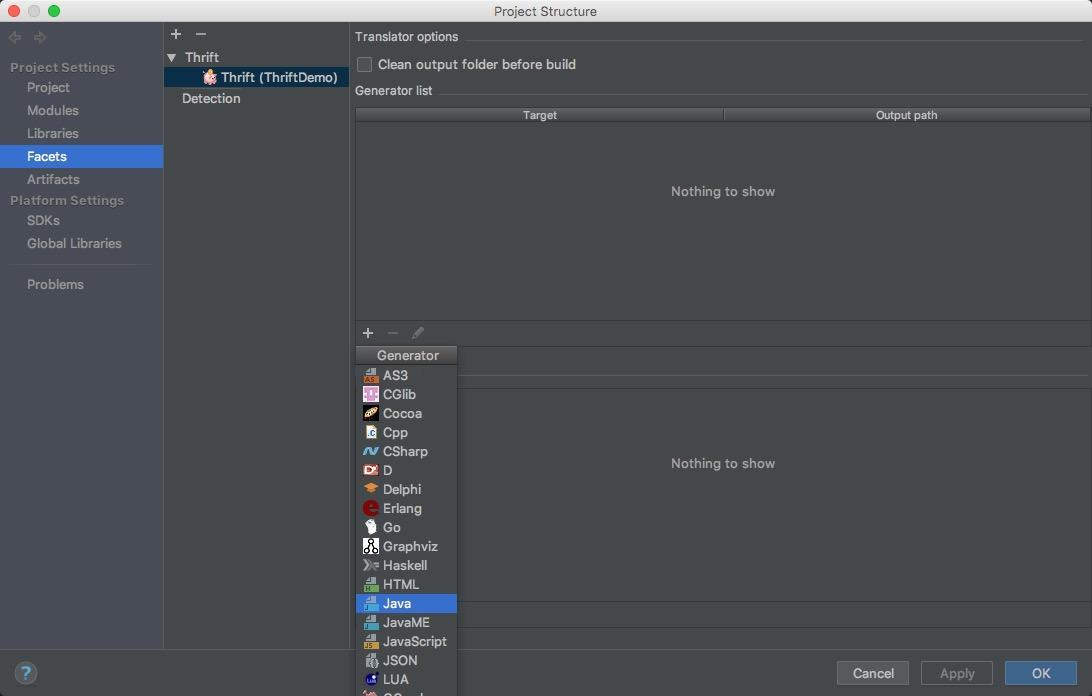Choose Haskell from the Generator menu
Viewport: 1092px width, 696px height.
406,566
